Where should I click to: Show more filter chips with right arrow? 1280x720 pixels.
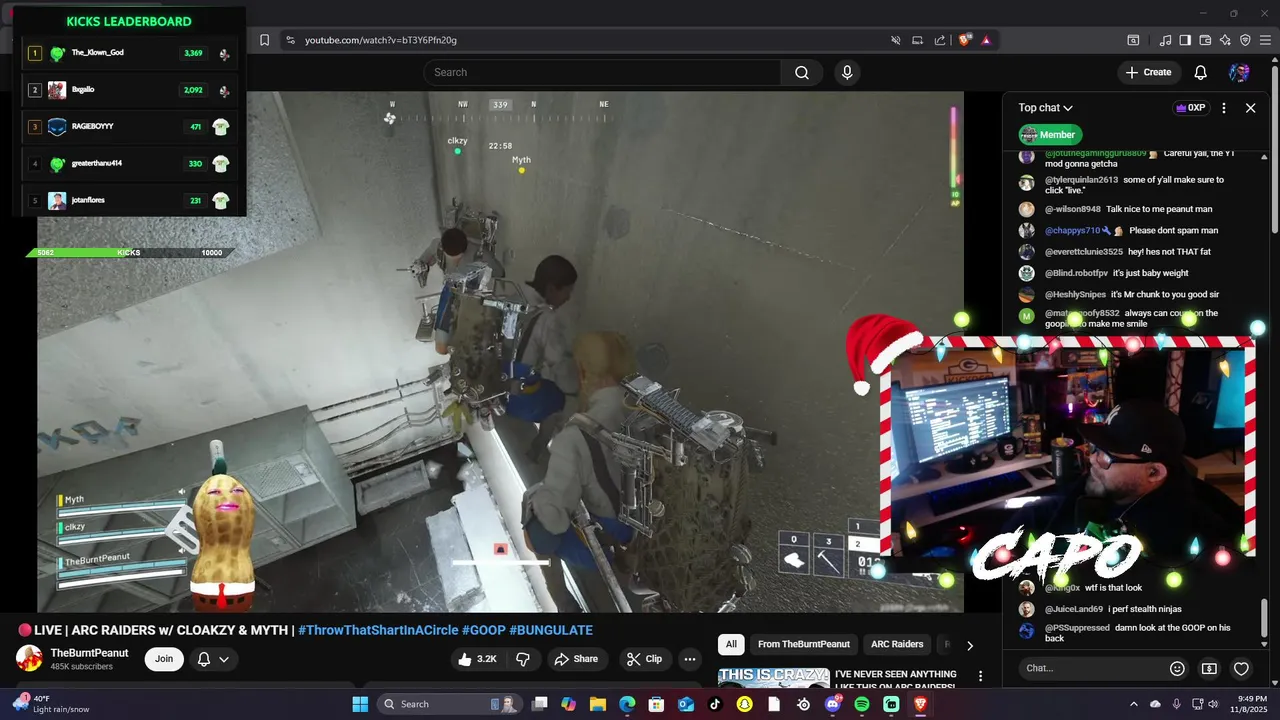[969, 645]
